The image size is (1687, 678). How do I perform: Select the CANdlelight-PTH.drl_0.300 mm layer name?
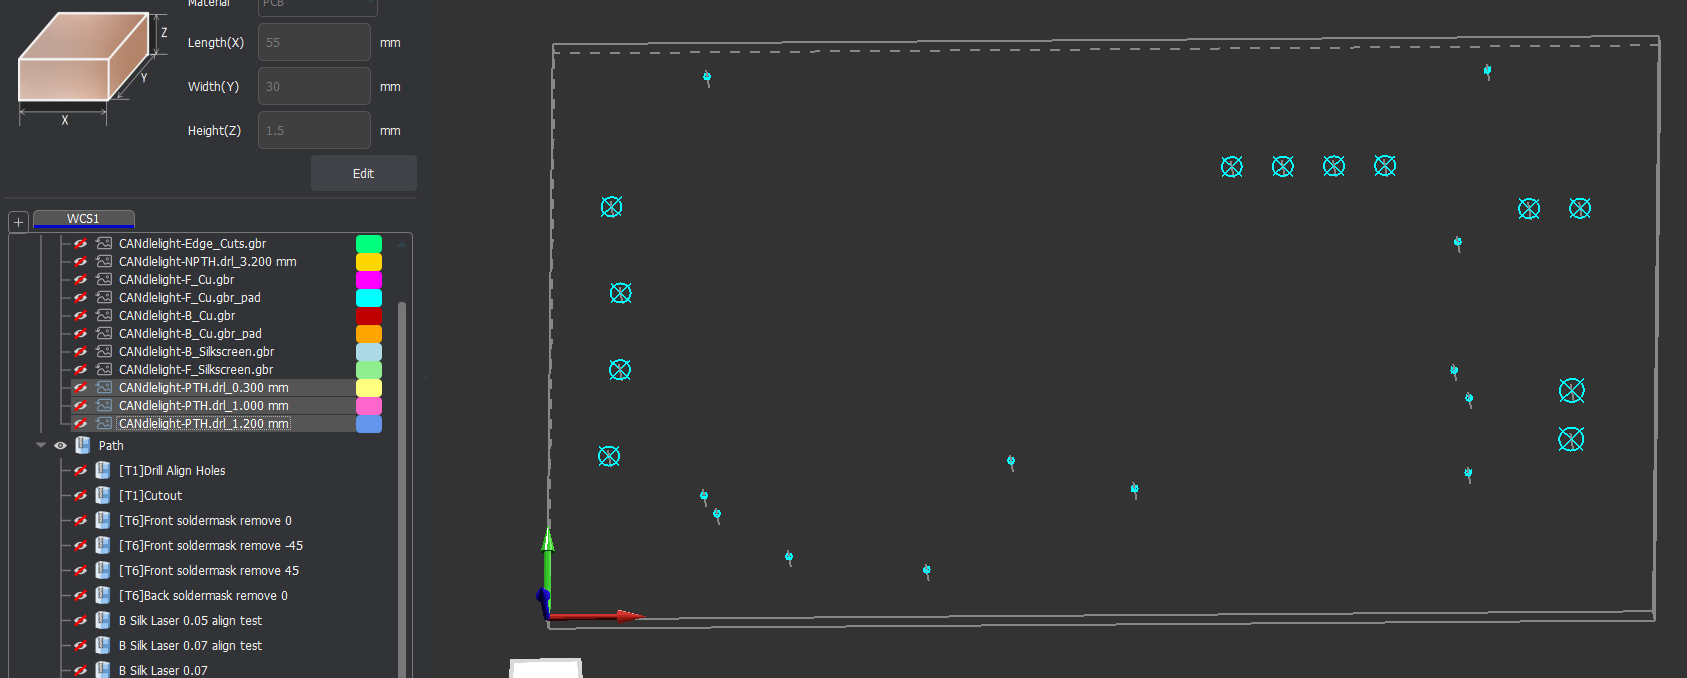pos(203,387)
